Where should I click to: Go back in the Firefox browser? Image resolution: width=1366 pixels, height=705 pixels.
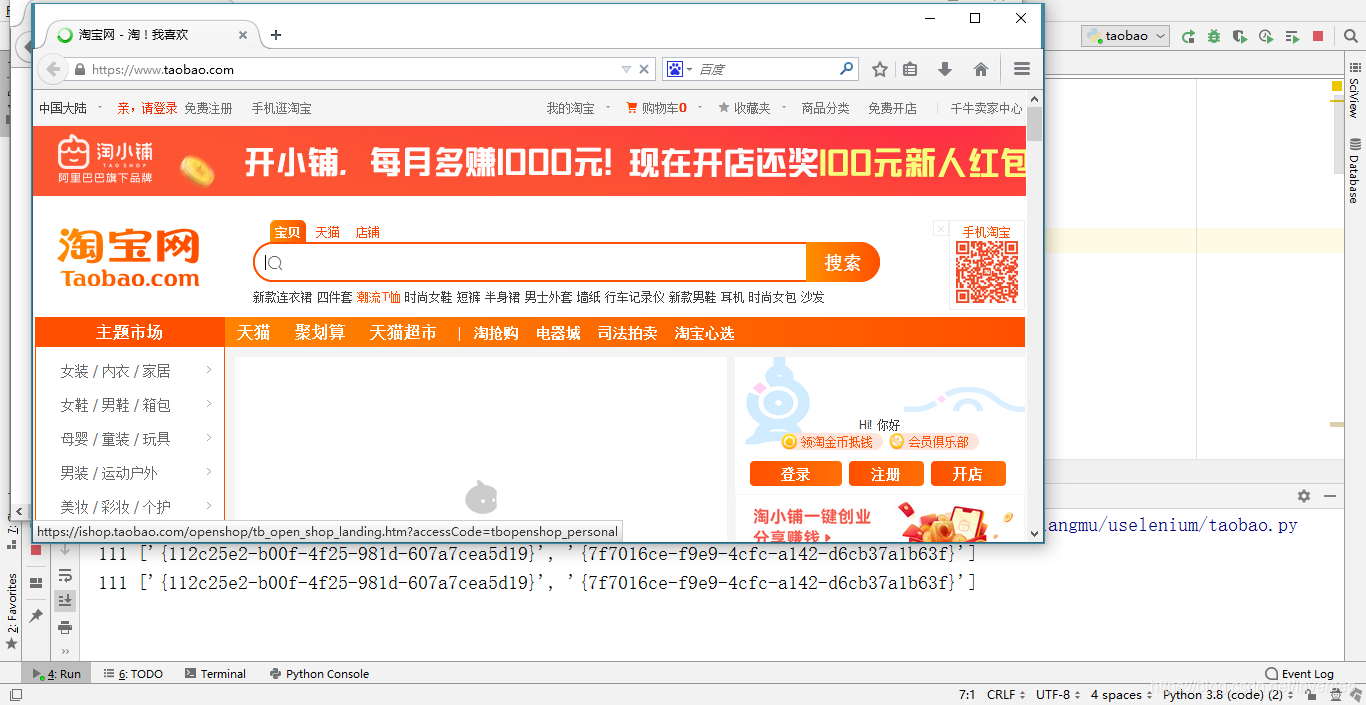click(x=53, y=70)
